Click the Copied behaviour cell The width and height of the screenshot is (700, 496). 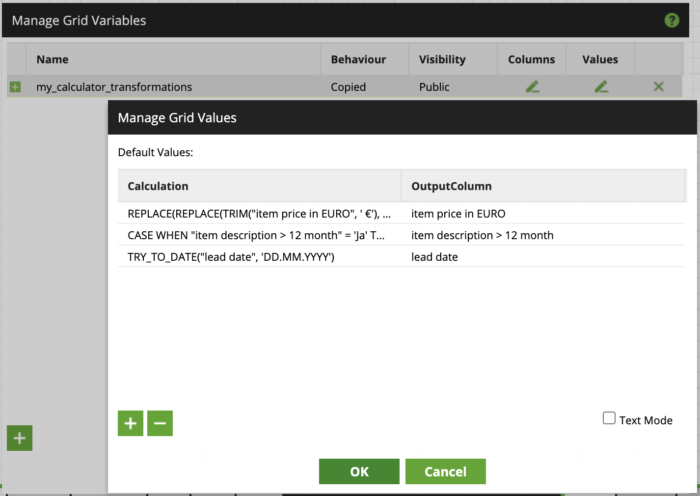pos(349,87)
